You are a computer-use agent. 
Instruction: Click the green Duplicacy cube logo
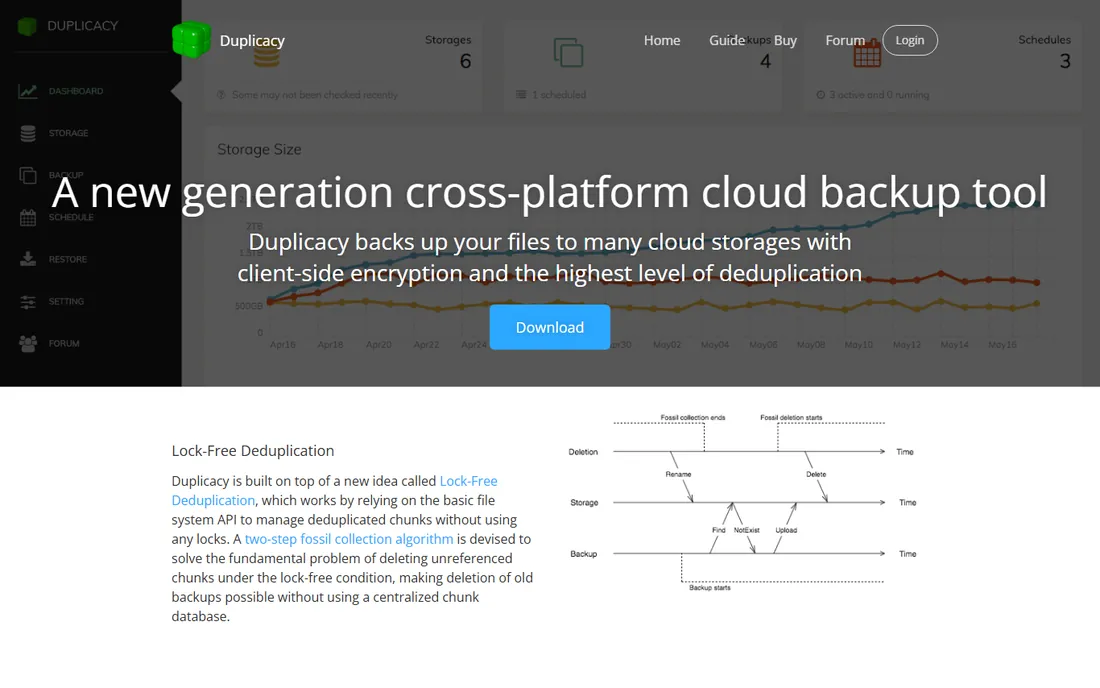point(191,40)
